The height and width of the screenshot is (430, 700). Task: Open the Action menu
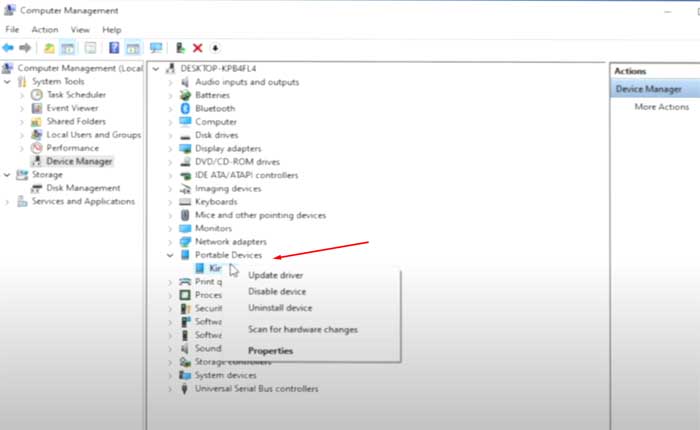tap(44, 30)
